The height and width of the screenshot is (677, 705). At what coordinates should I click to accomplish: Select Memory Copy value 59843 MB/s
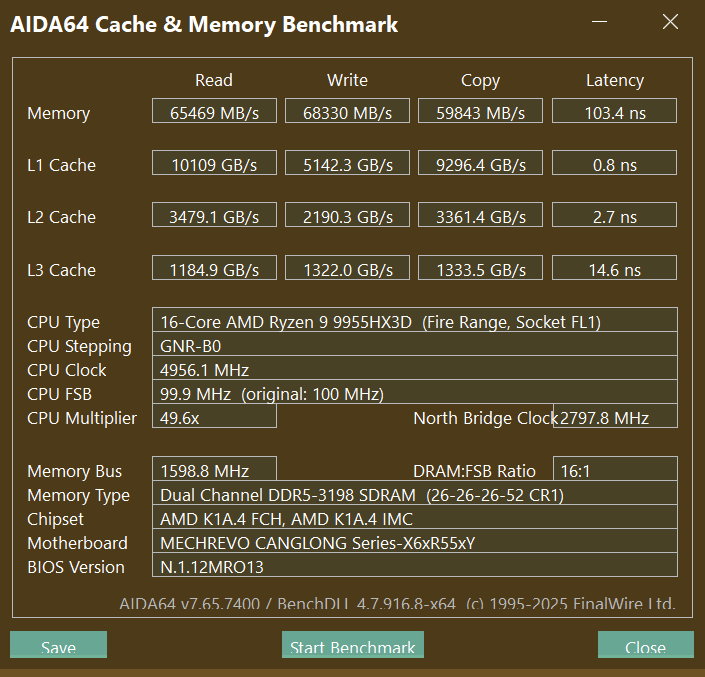tap(480, 111)
